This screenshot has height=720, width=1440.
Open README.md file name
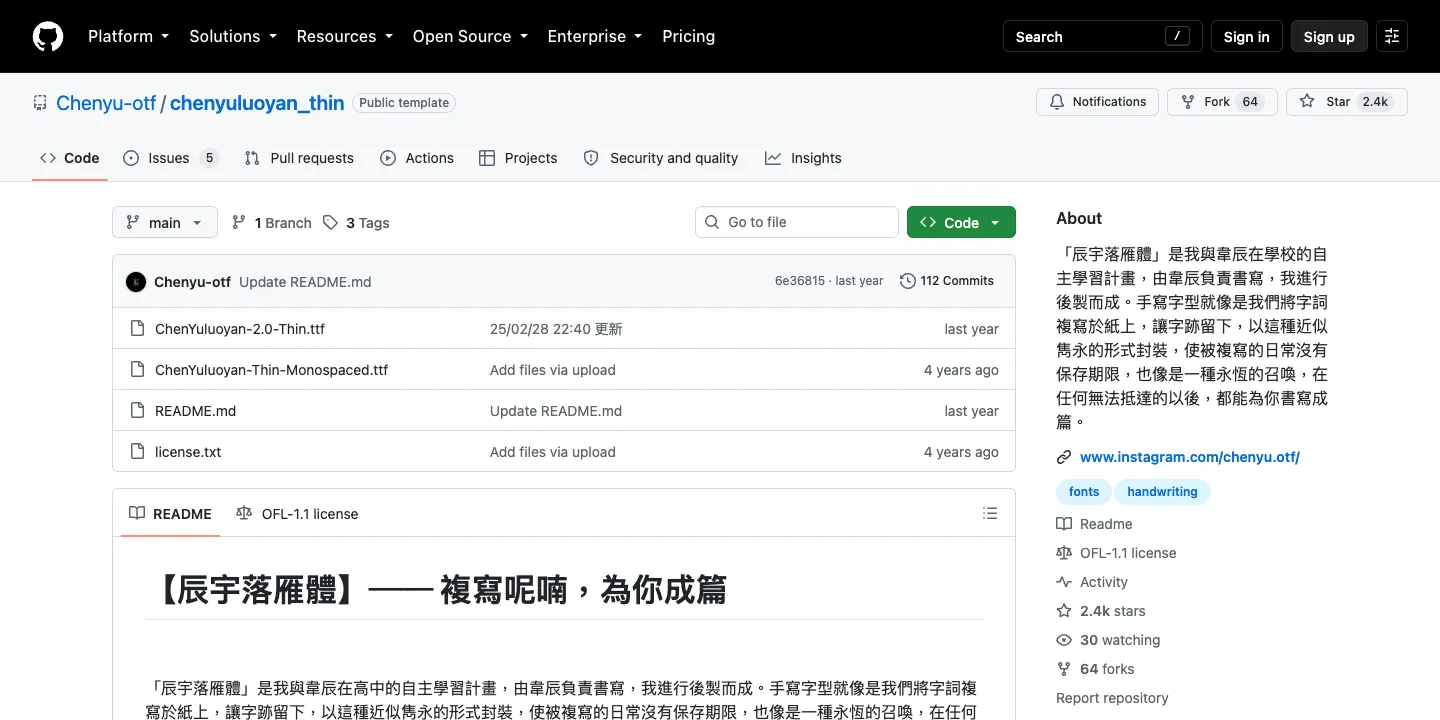(195, 411)
